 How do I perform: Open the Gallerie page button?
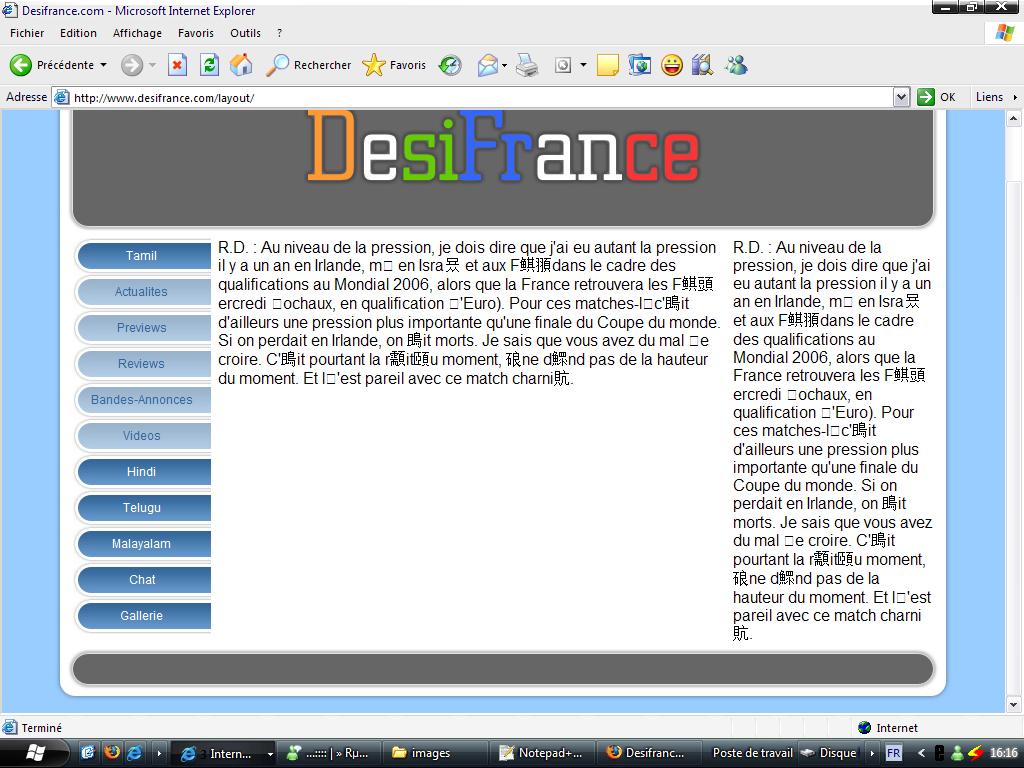coord(144,615)
